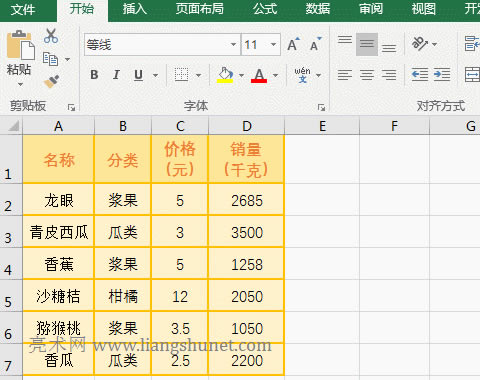The height and width of the screenshot is (380, 480).
Task: Switch to the 视图 tab
Action: 423,9
